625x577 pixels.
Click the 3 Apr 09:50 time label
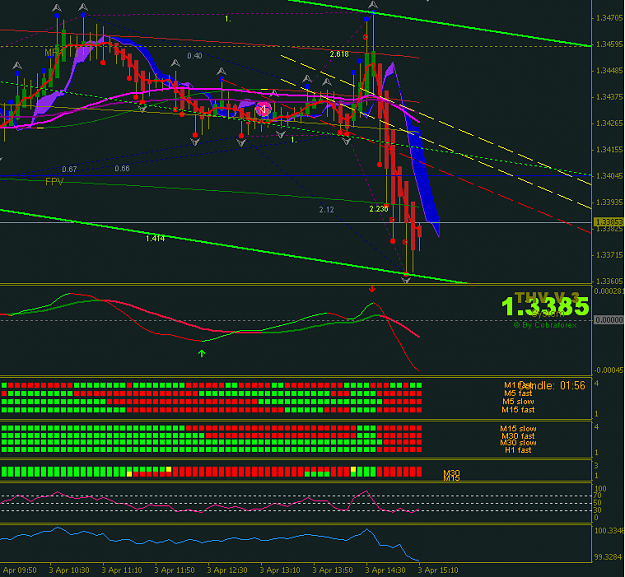pos(18,570)
